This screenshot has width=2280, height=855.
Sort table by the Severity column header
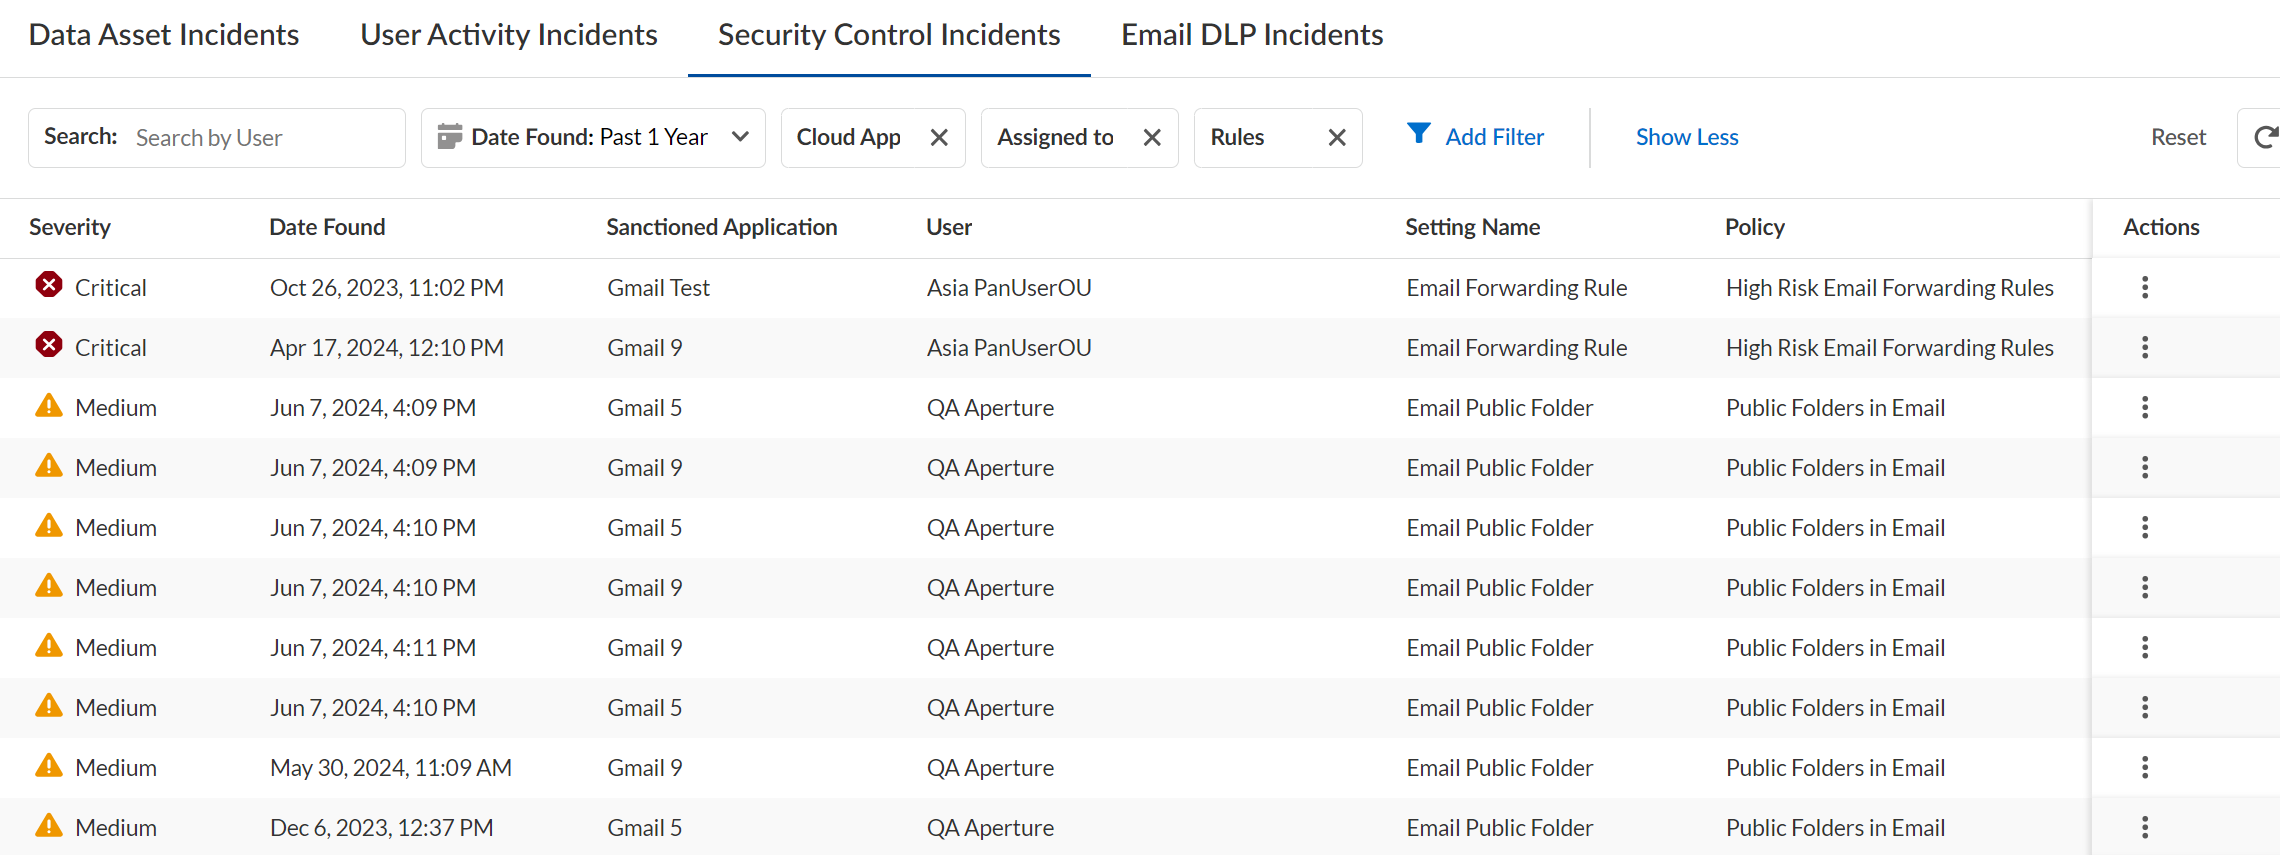tap(70, 228)
